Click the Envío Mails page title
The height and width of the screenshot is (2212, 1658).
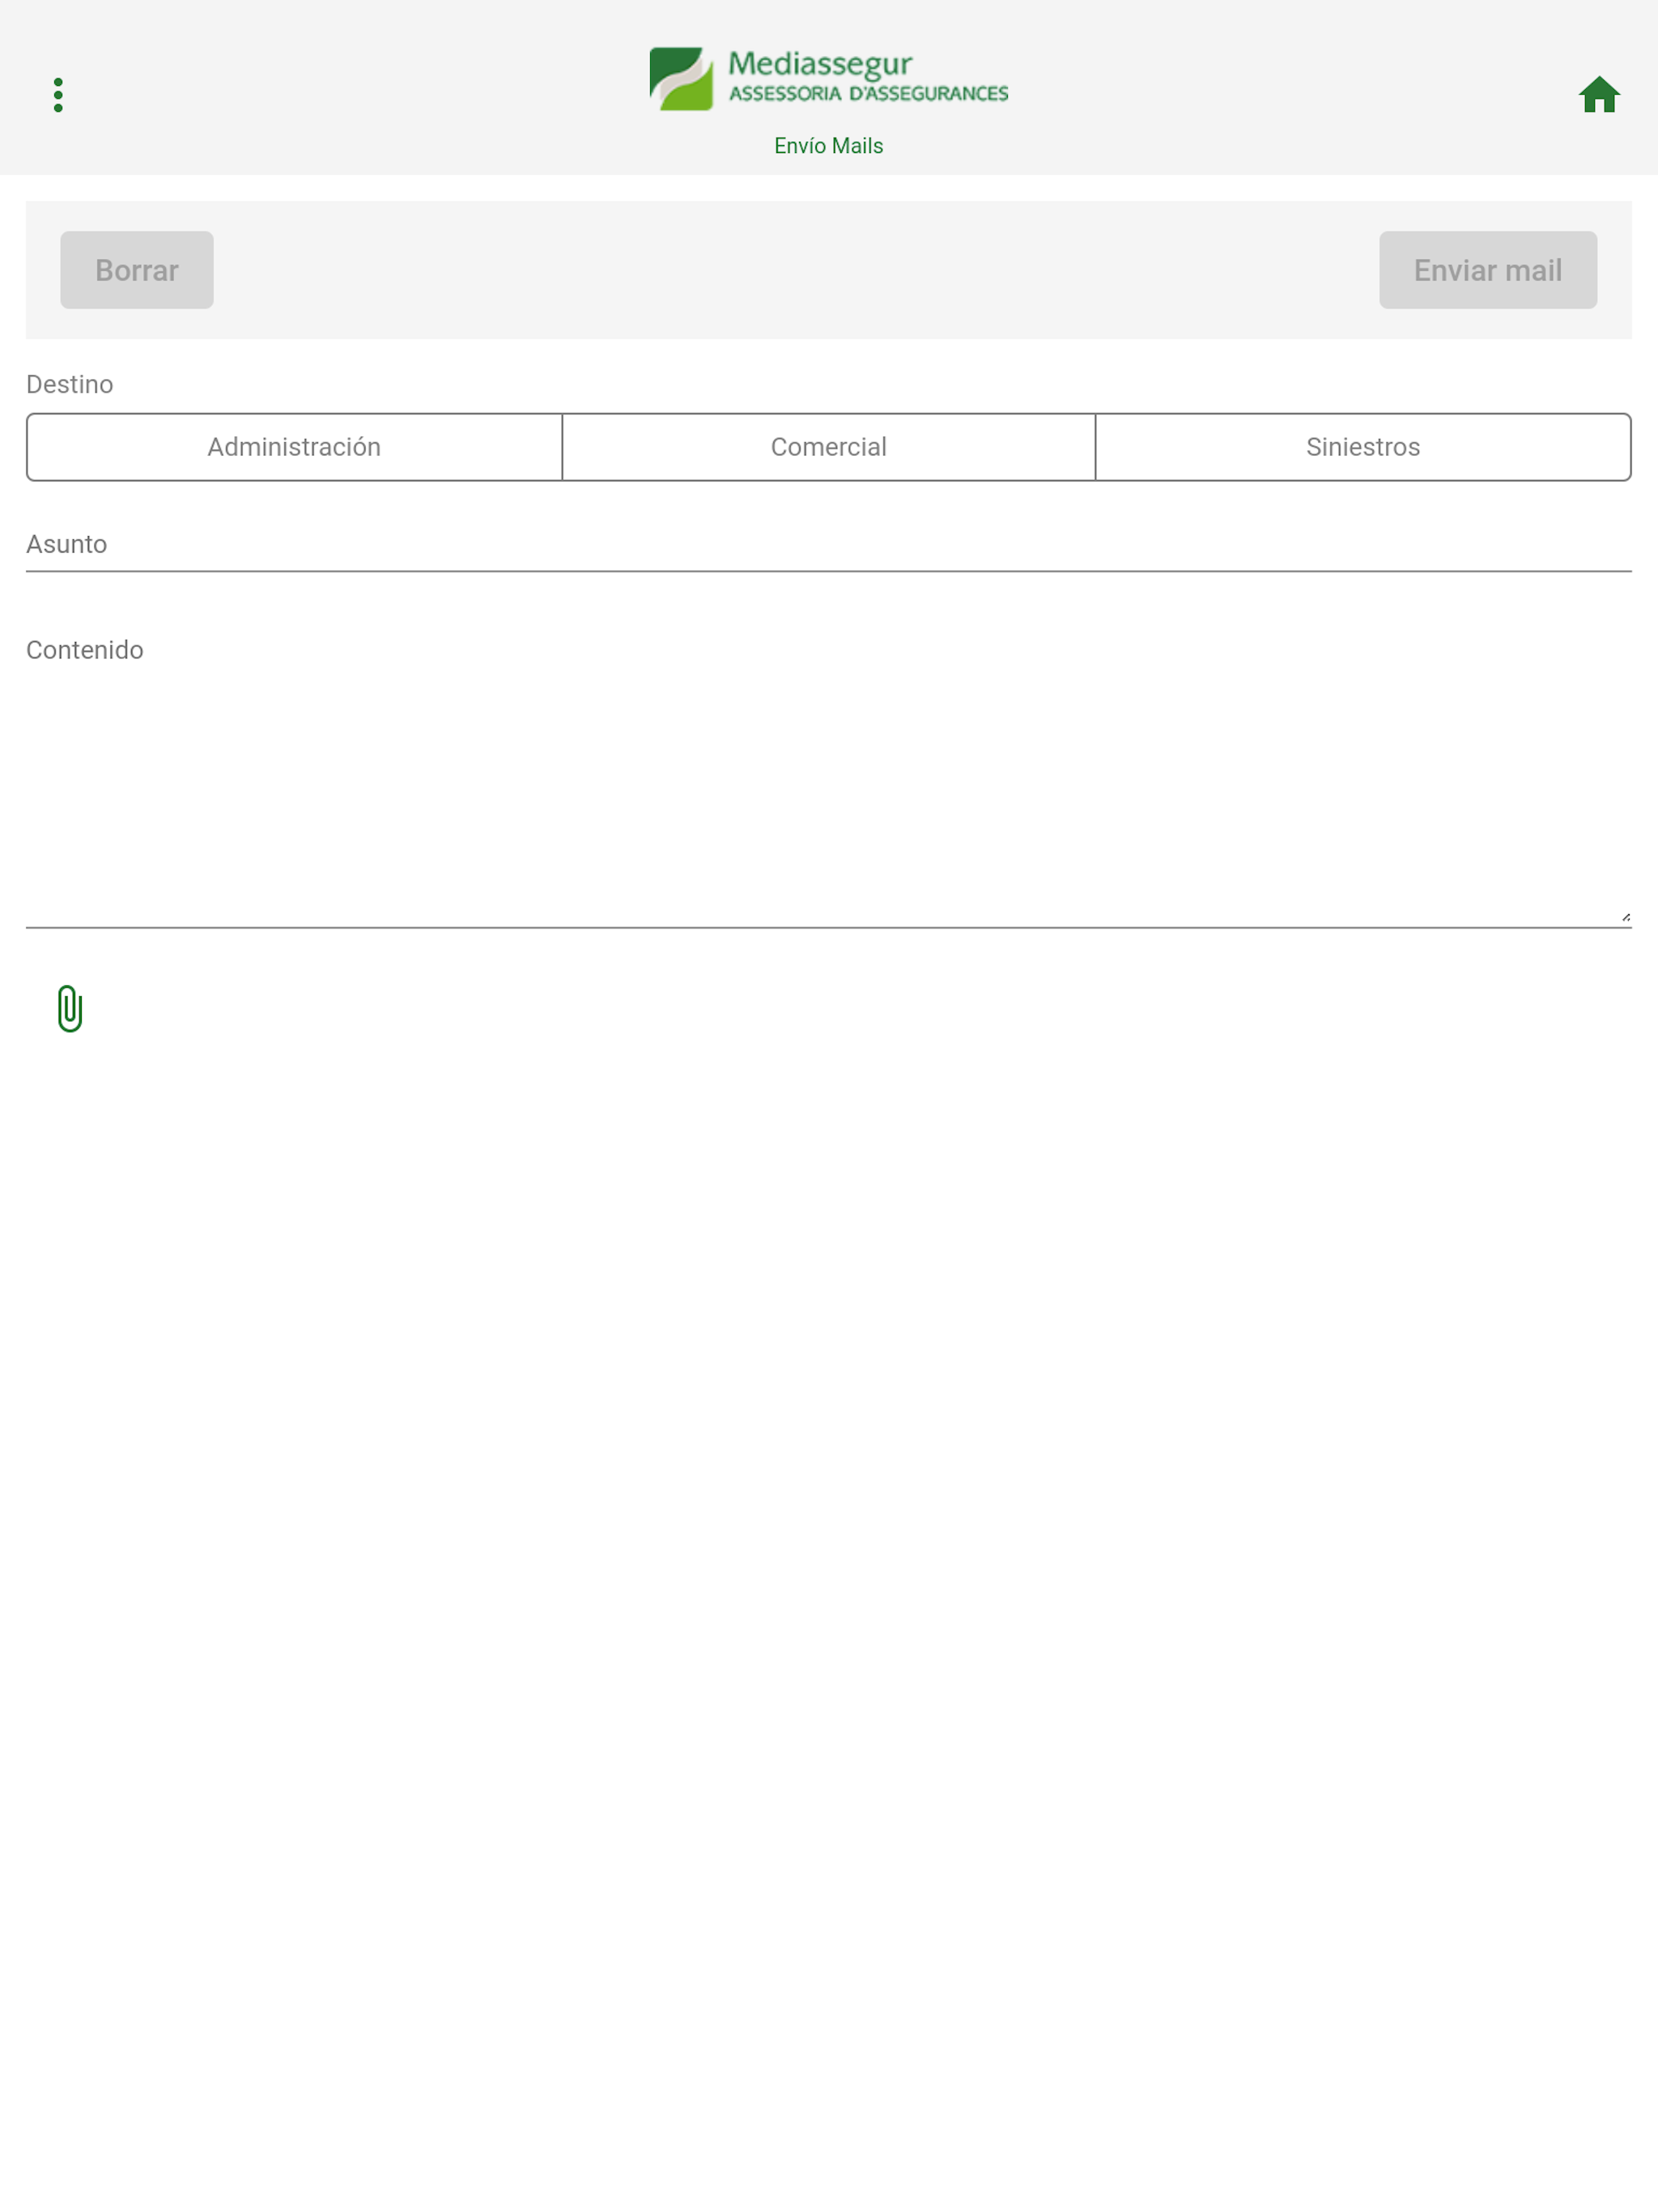click(x=829, y=146)
